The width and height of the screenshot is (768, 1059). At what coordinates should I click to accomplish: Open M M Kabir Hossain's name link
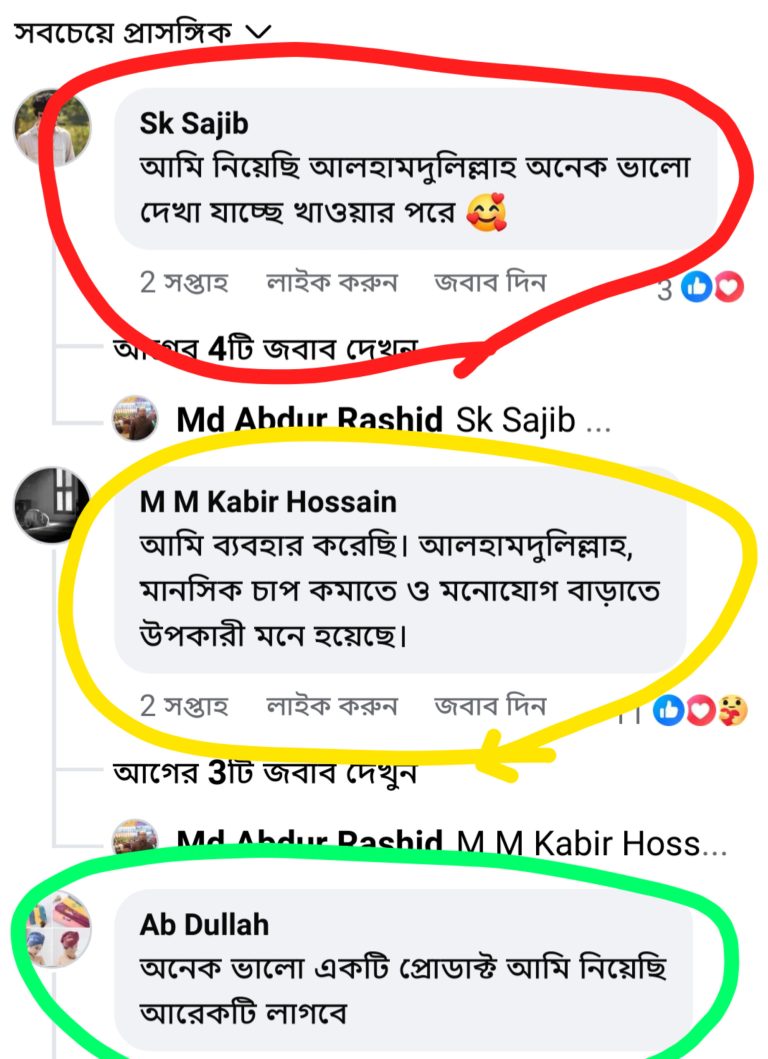point(268,502)
